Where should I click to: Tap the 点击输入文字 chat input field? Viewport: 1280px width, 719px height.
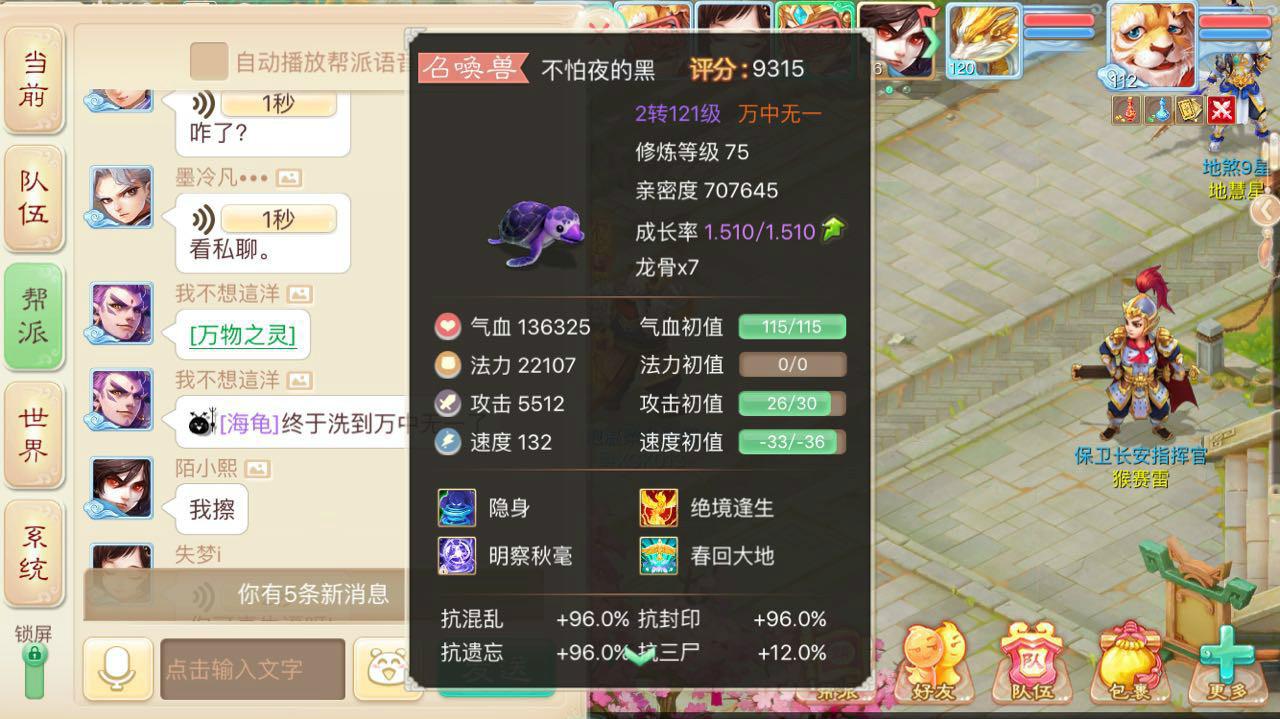(252, 669)
